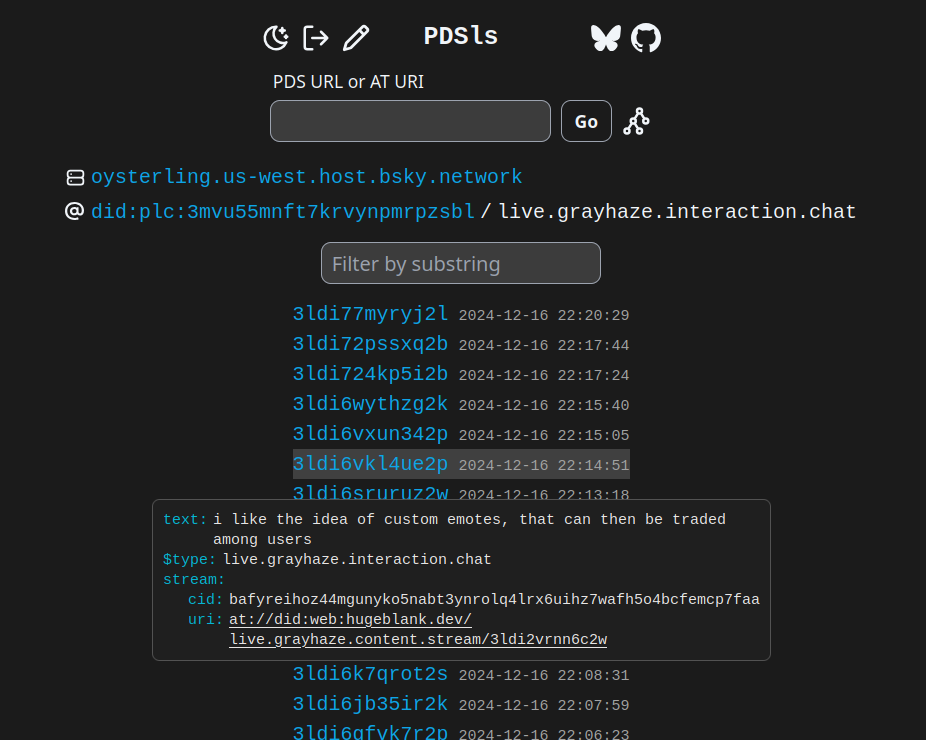926x740 pixels.
Task: Click the PDS server icon
Action: 75,178
